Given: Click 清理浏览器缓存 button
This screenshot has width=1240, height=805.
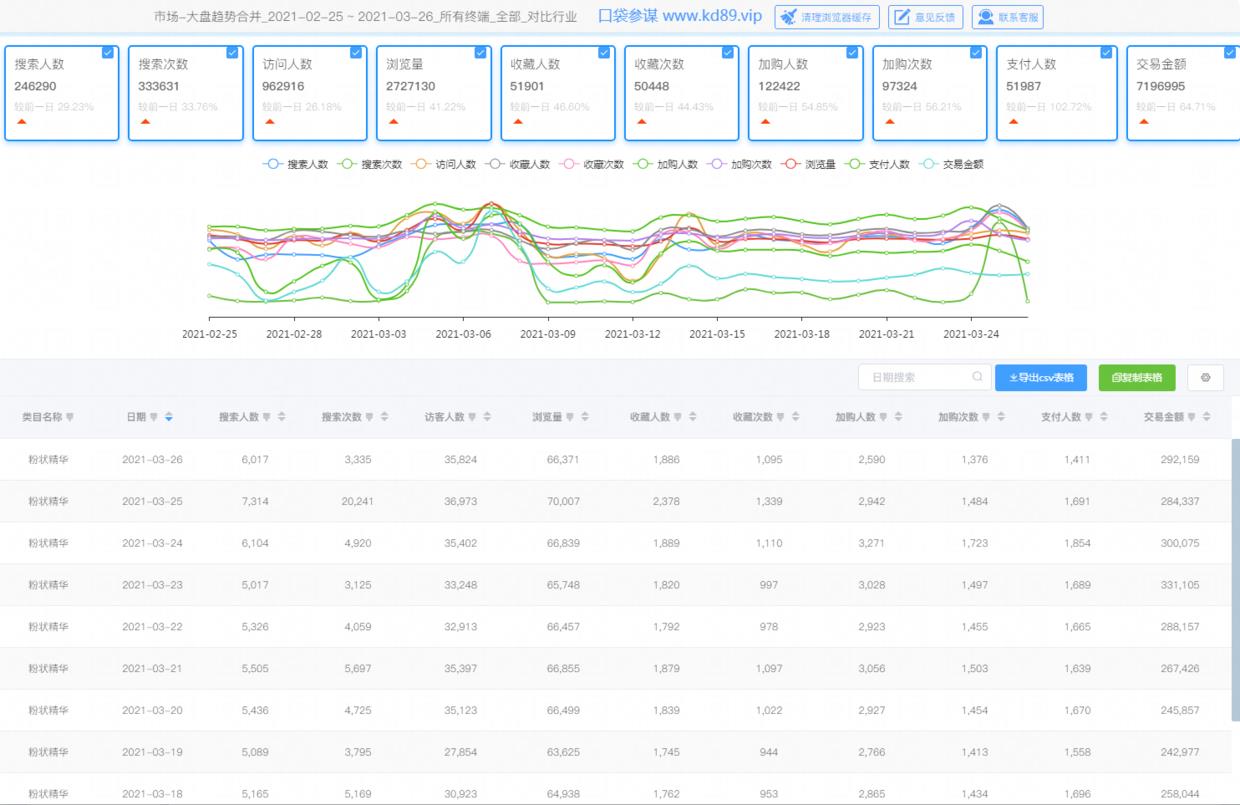Looking at the screenshot, I should [828, 17].
